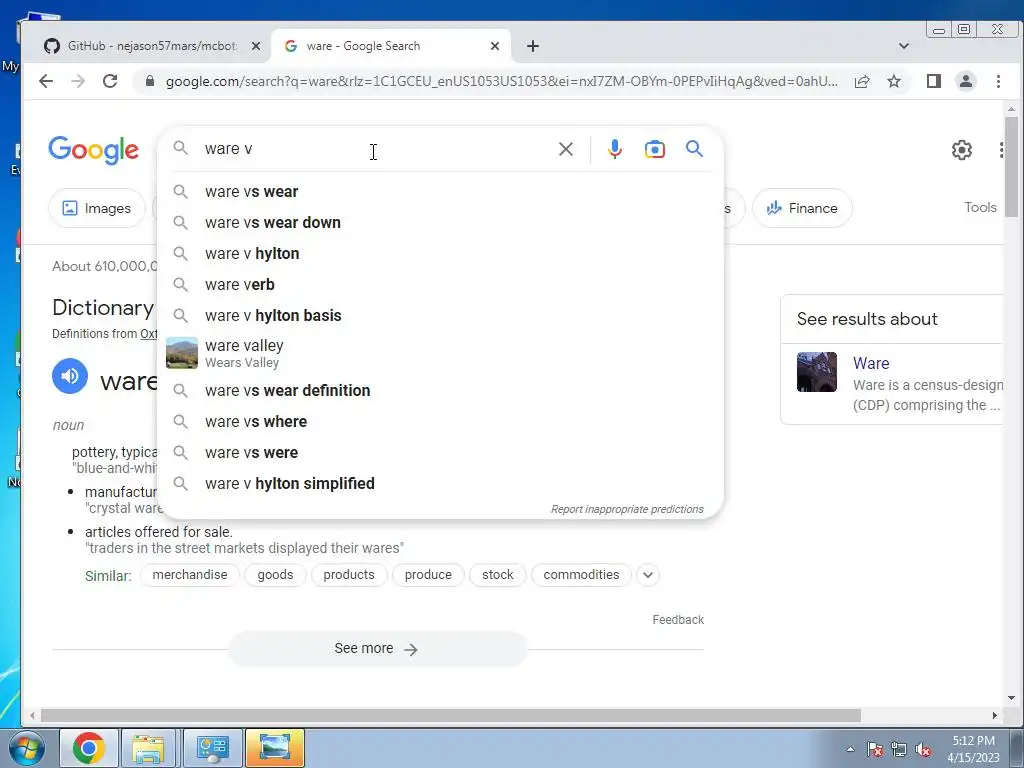Open a new tab with the plus icon
This screenshot has height=768, width=1024.
click(x=533, y=46)
